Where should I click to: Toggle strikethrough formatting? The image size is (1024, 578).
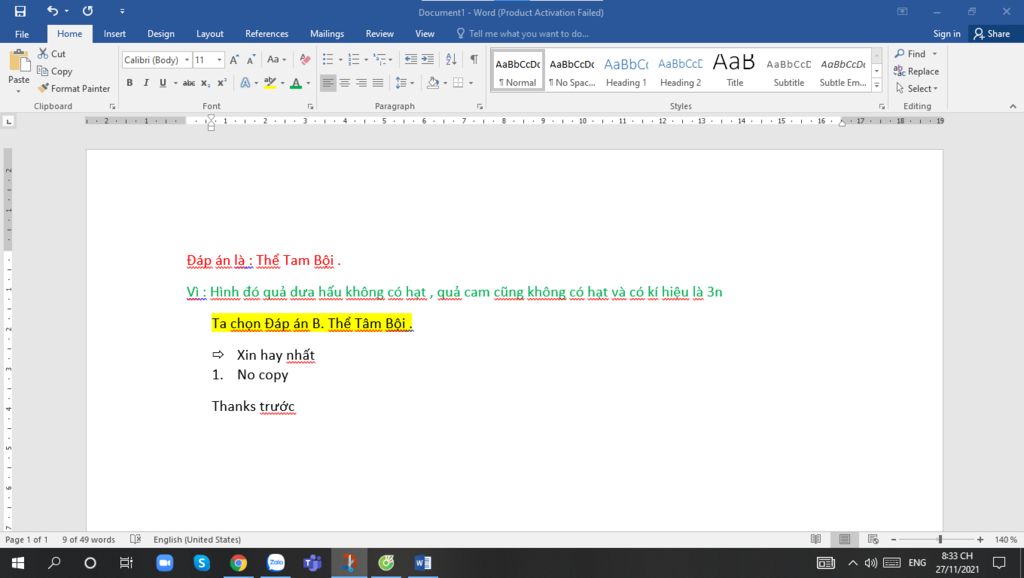point(189,83)
